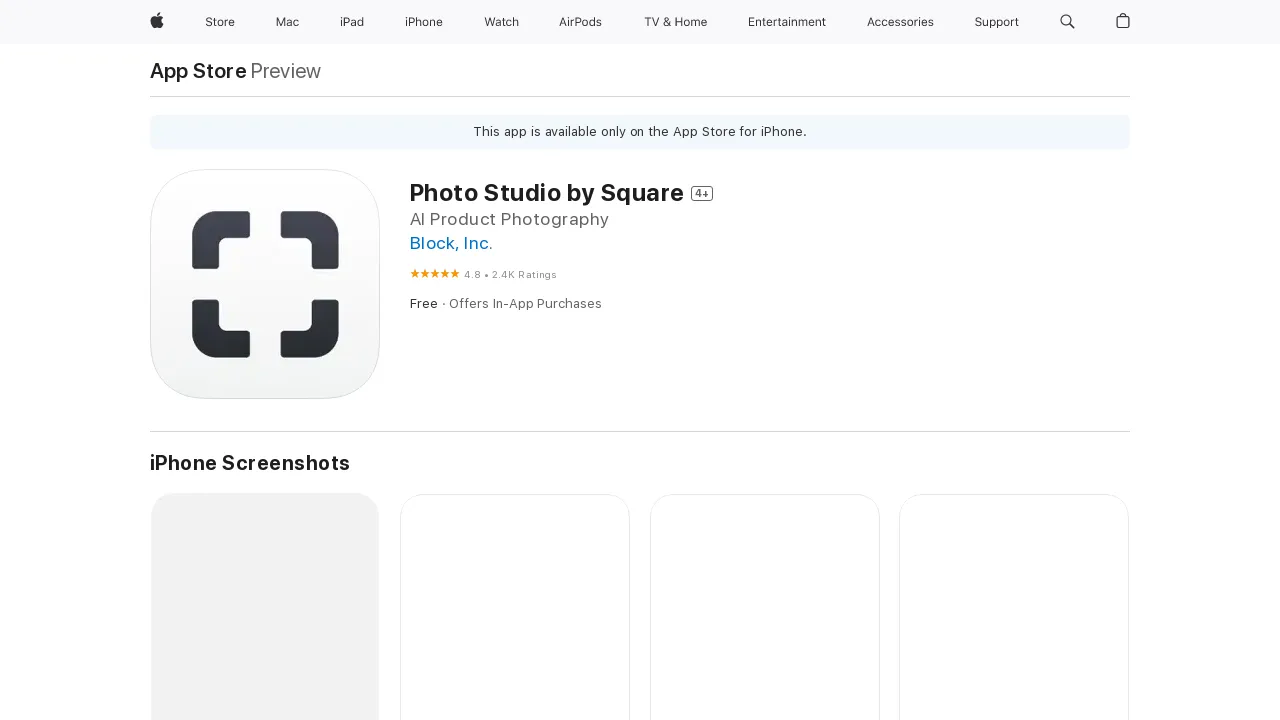Click the iPad navigation item

(x=352, y=22)
